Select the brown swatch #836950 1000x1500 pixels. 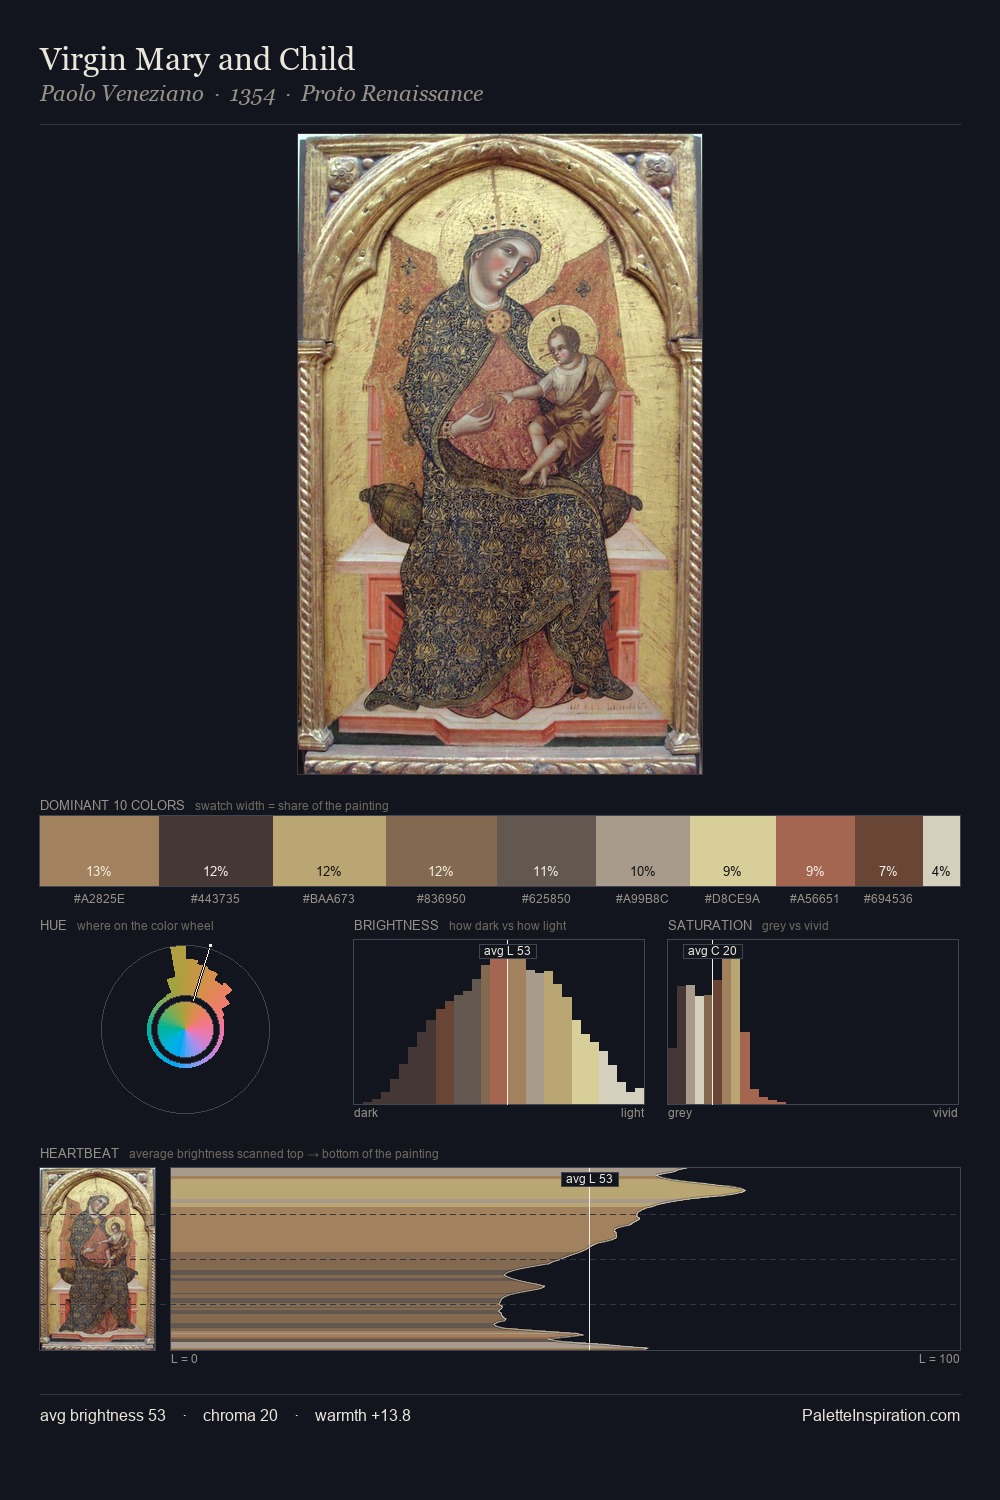click(x=441, y=851)
